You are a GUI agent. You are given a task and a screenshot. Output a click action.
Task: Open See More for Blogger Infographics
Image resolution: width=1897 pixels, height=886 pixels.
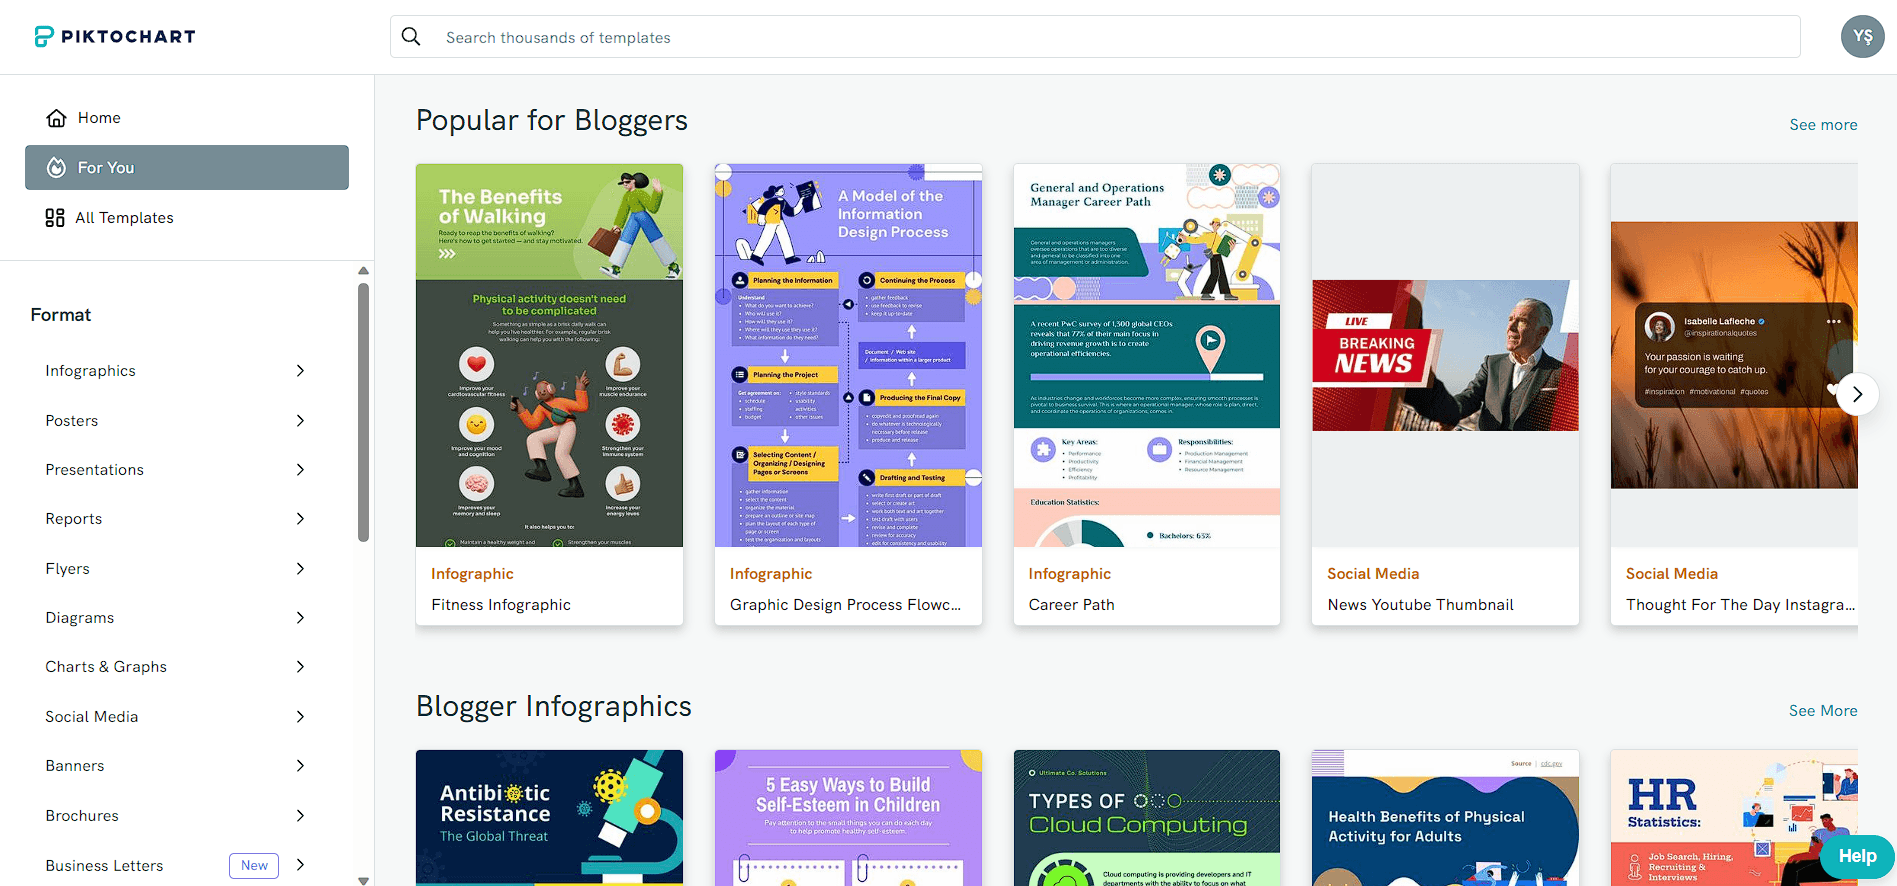(x=1823, y=711)
